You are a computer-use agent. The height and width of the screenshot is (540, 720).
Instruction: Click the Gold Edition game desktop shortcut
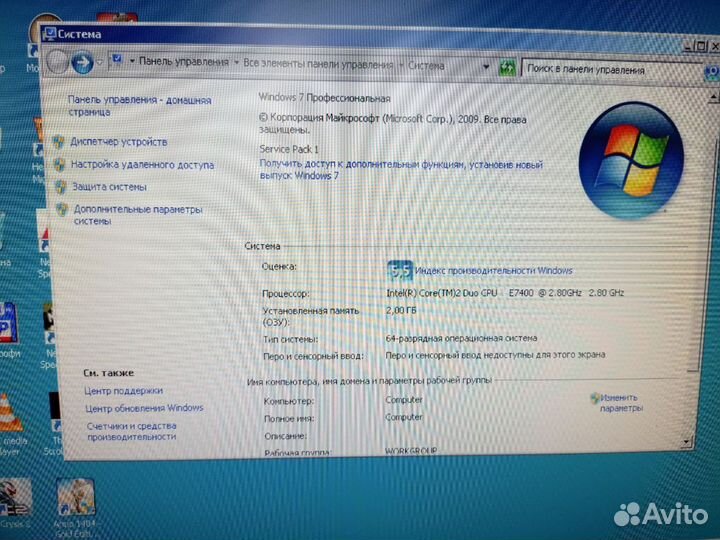(76, 507)
